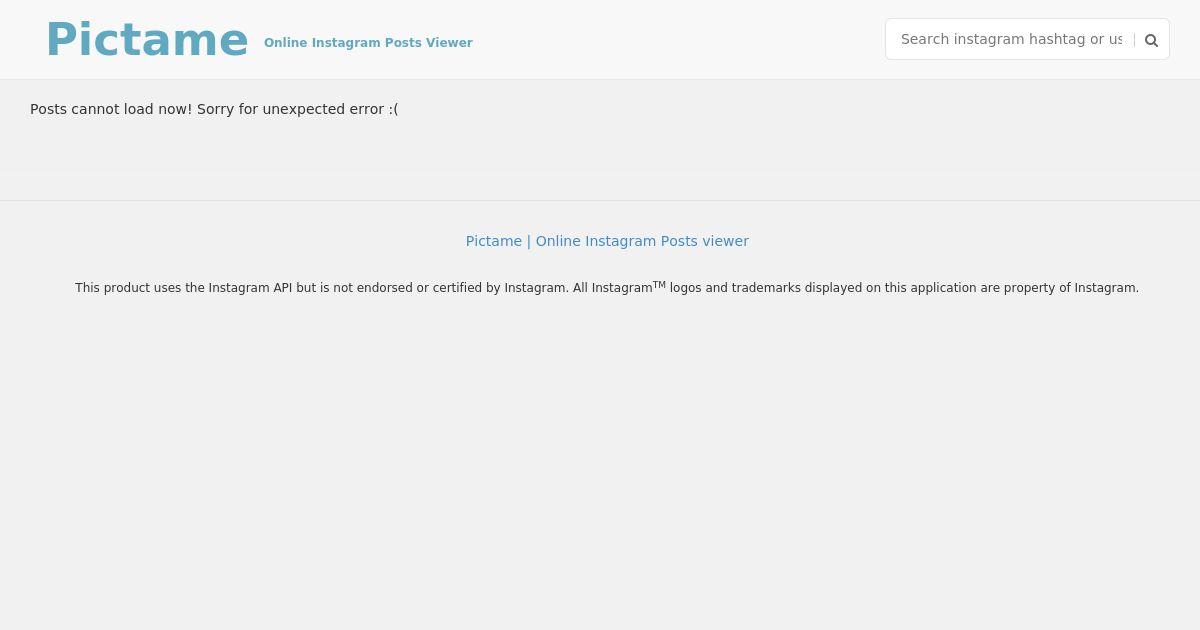Click the horizontal divider above the footer
The width and height of the screenshot is (1200, 630).
(600, 200)
